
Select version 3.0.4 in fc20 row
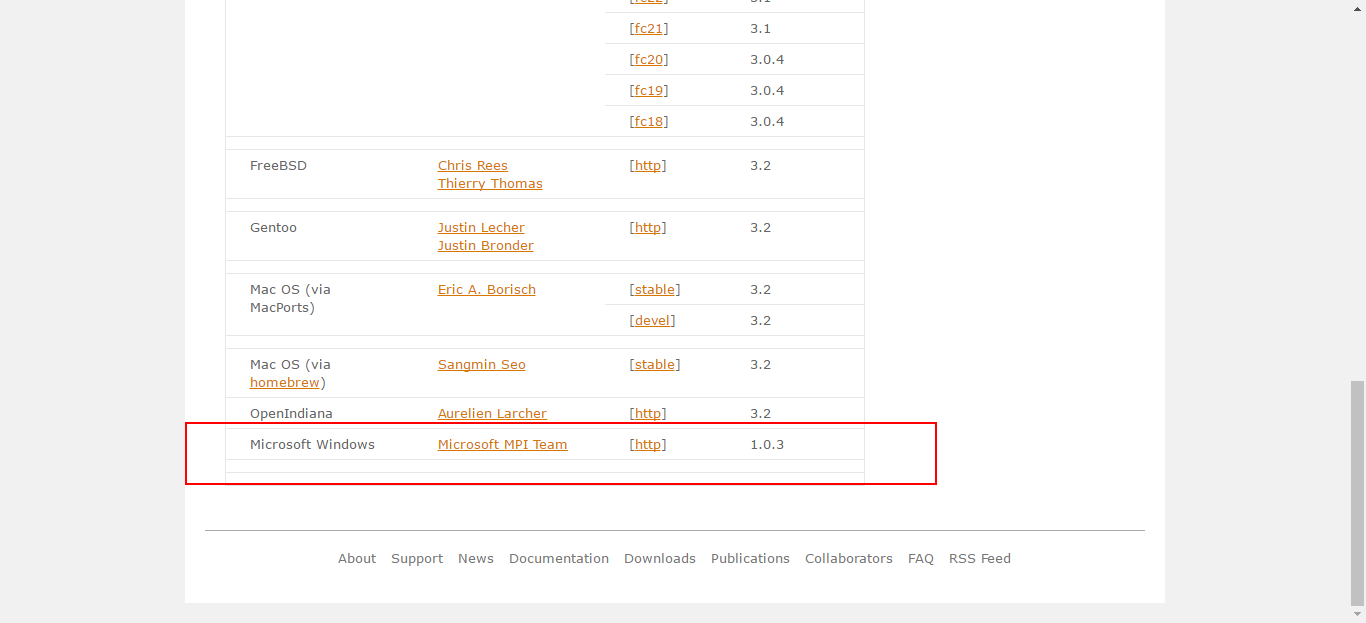coord(767,59)
